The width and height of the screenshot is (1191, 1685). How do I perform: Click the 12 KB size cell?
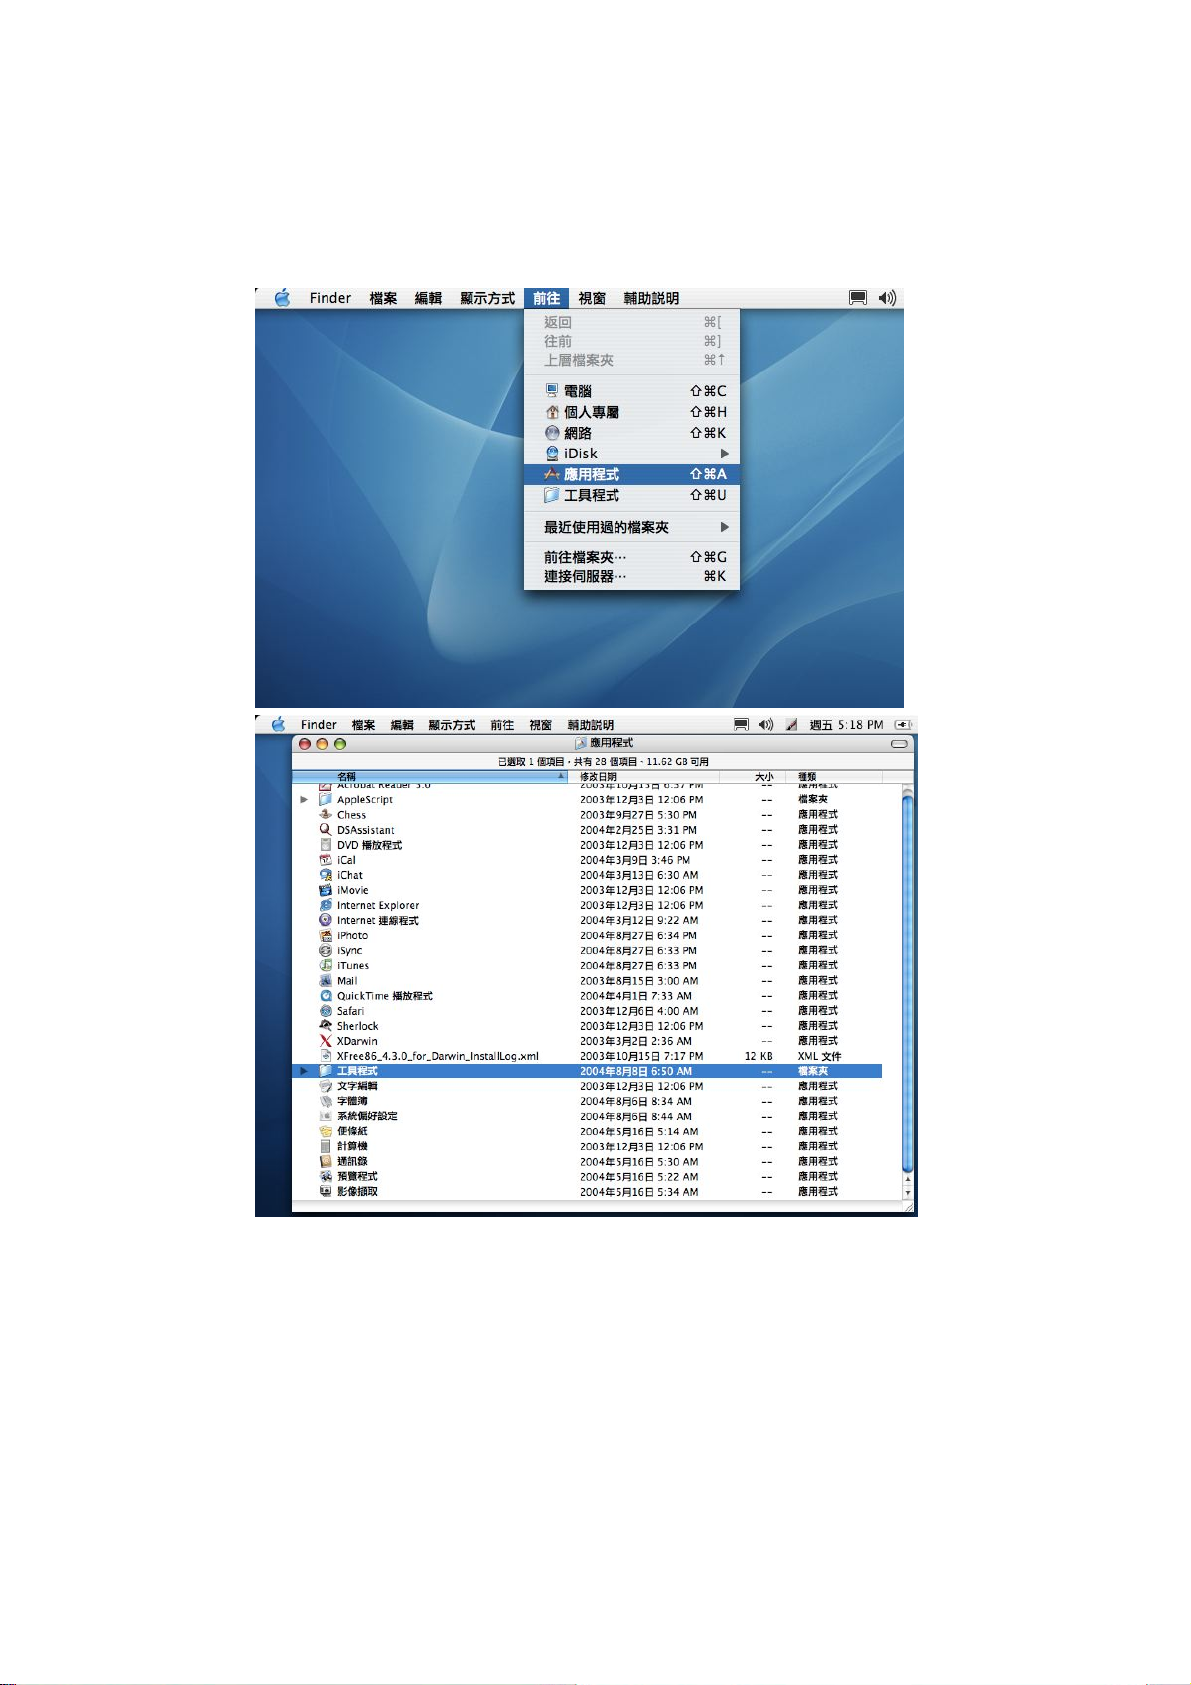point(758,1056)
